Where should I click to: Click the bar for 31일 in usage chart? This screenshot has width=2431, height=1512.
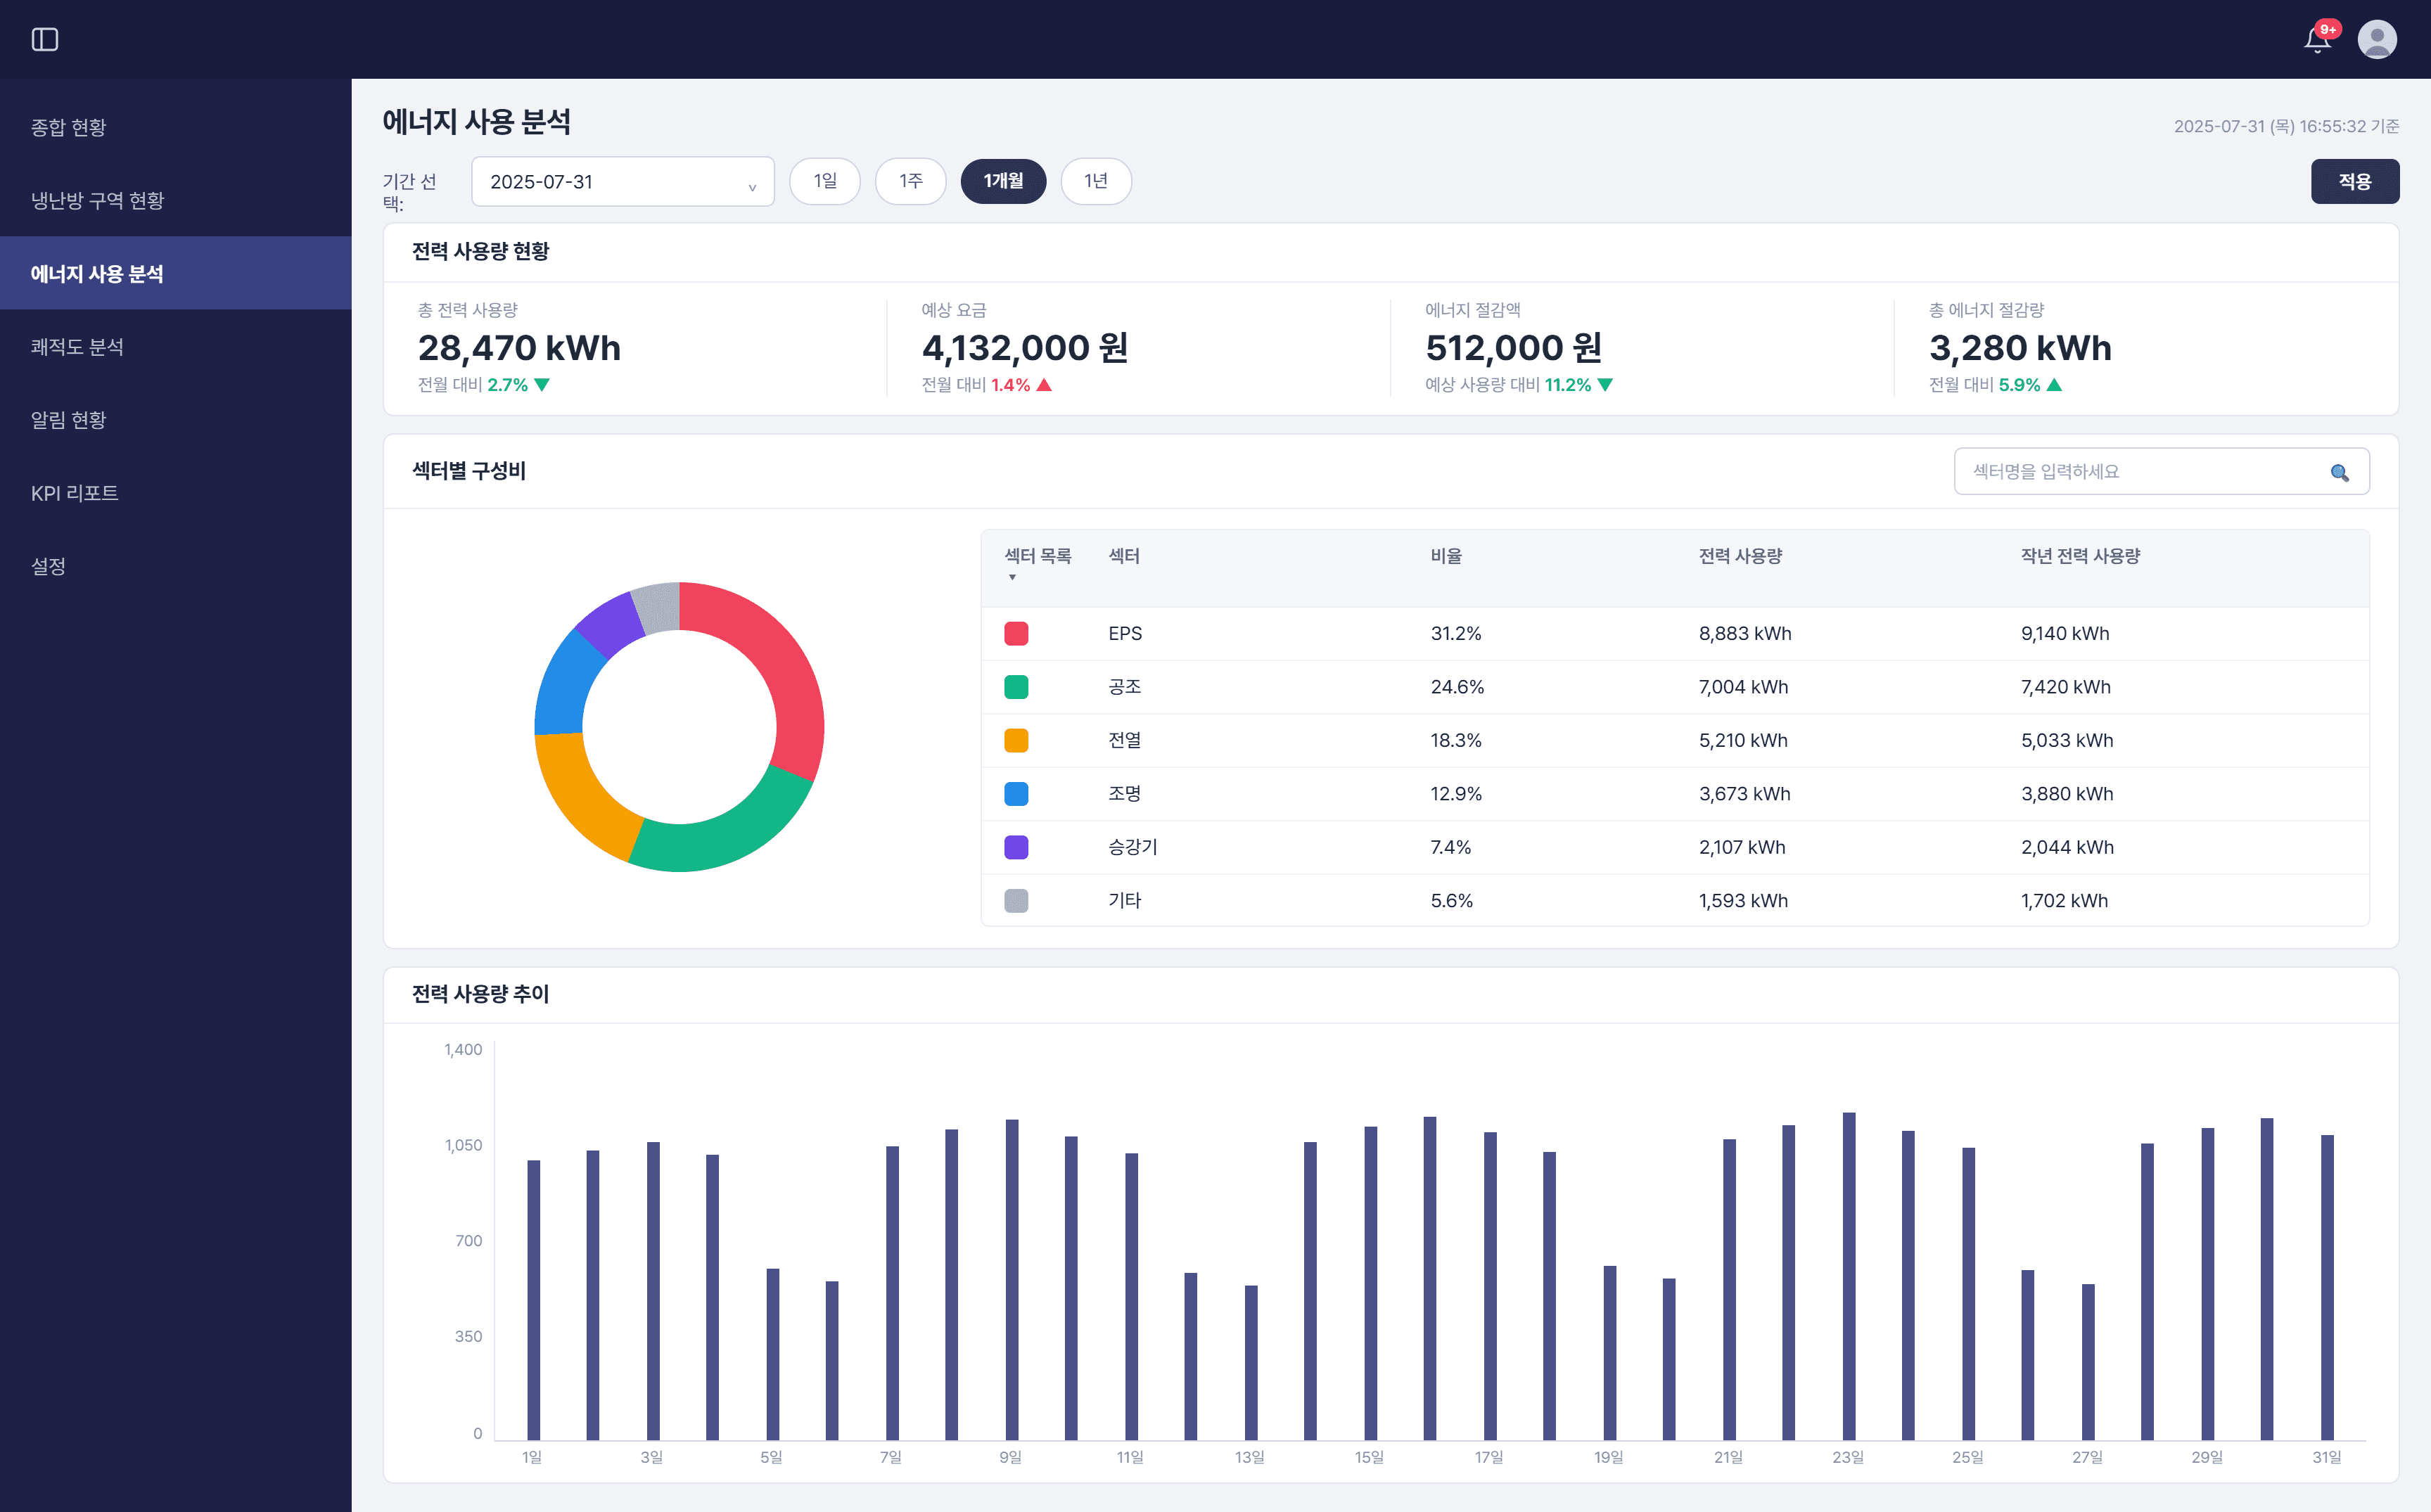pos(2327,1287)
